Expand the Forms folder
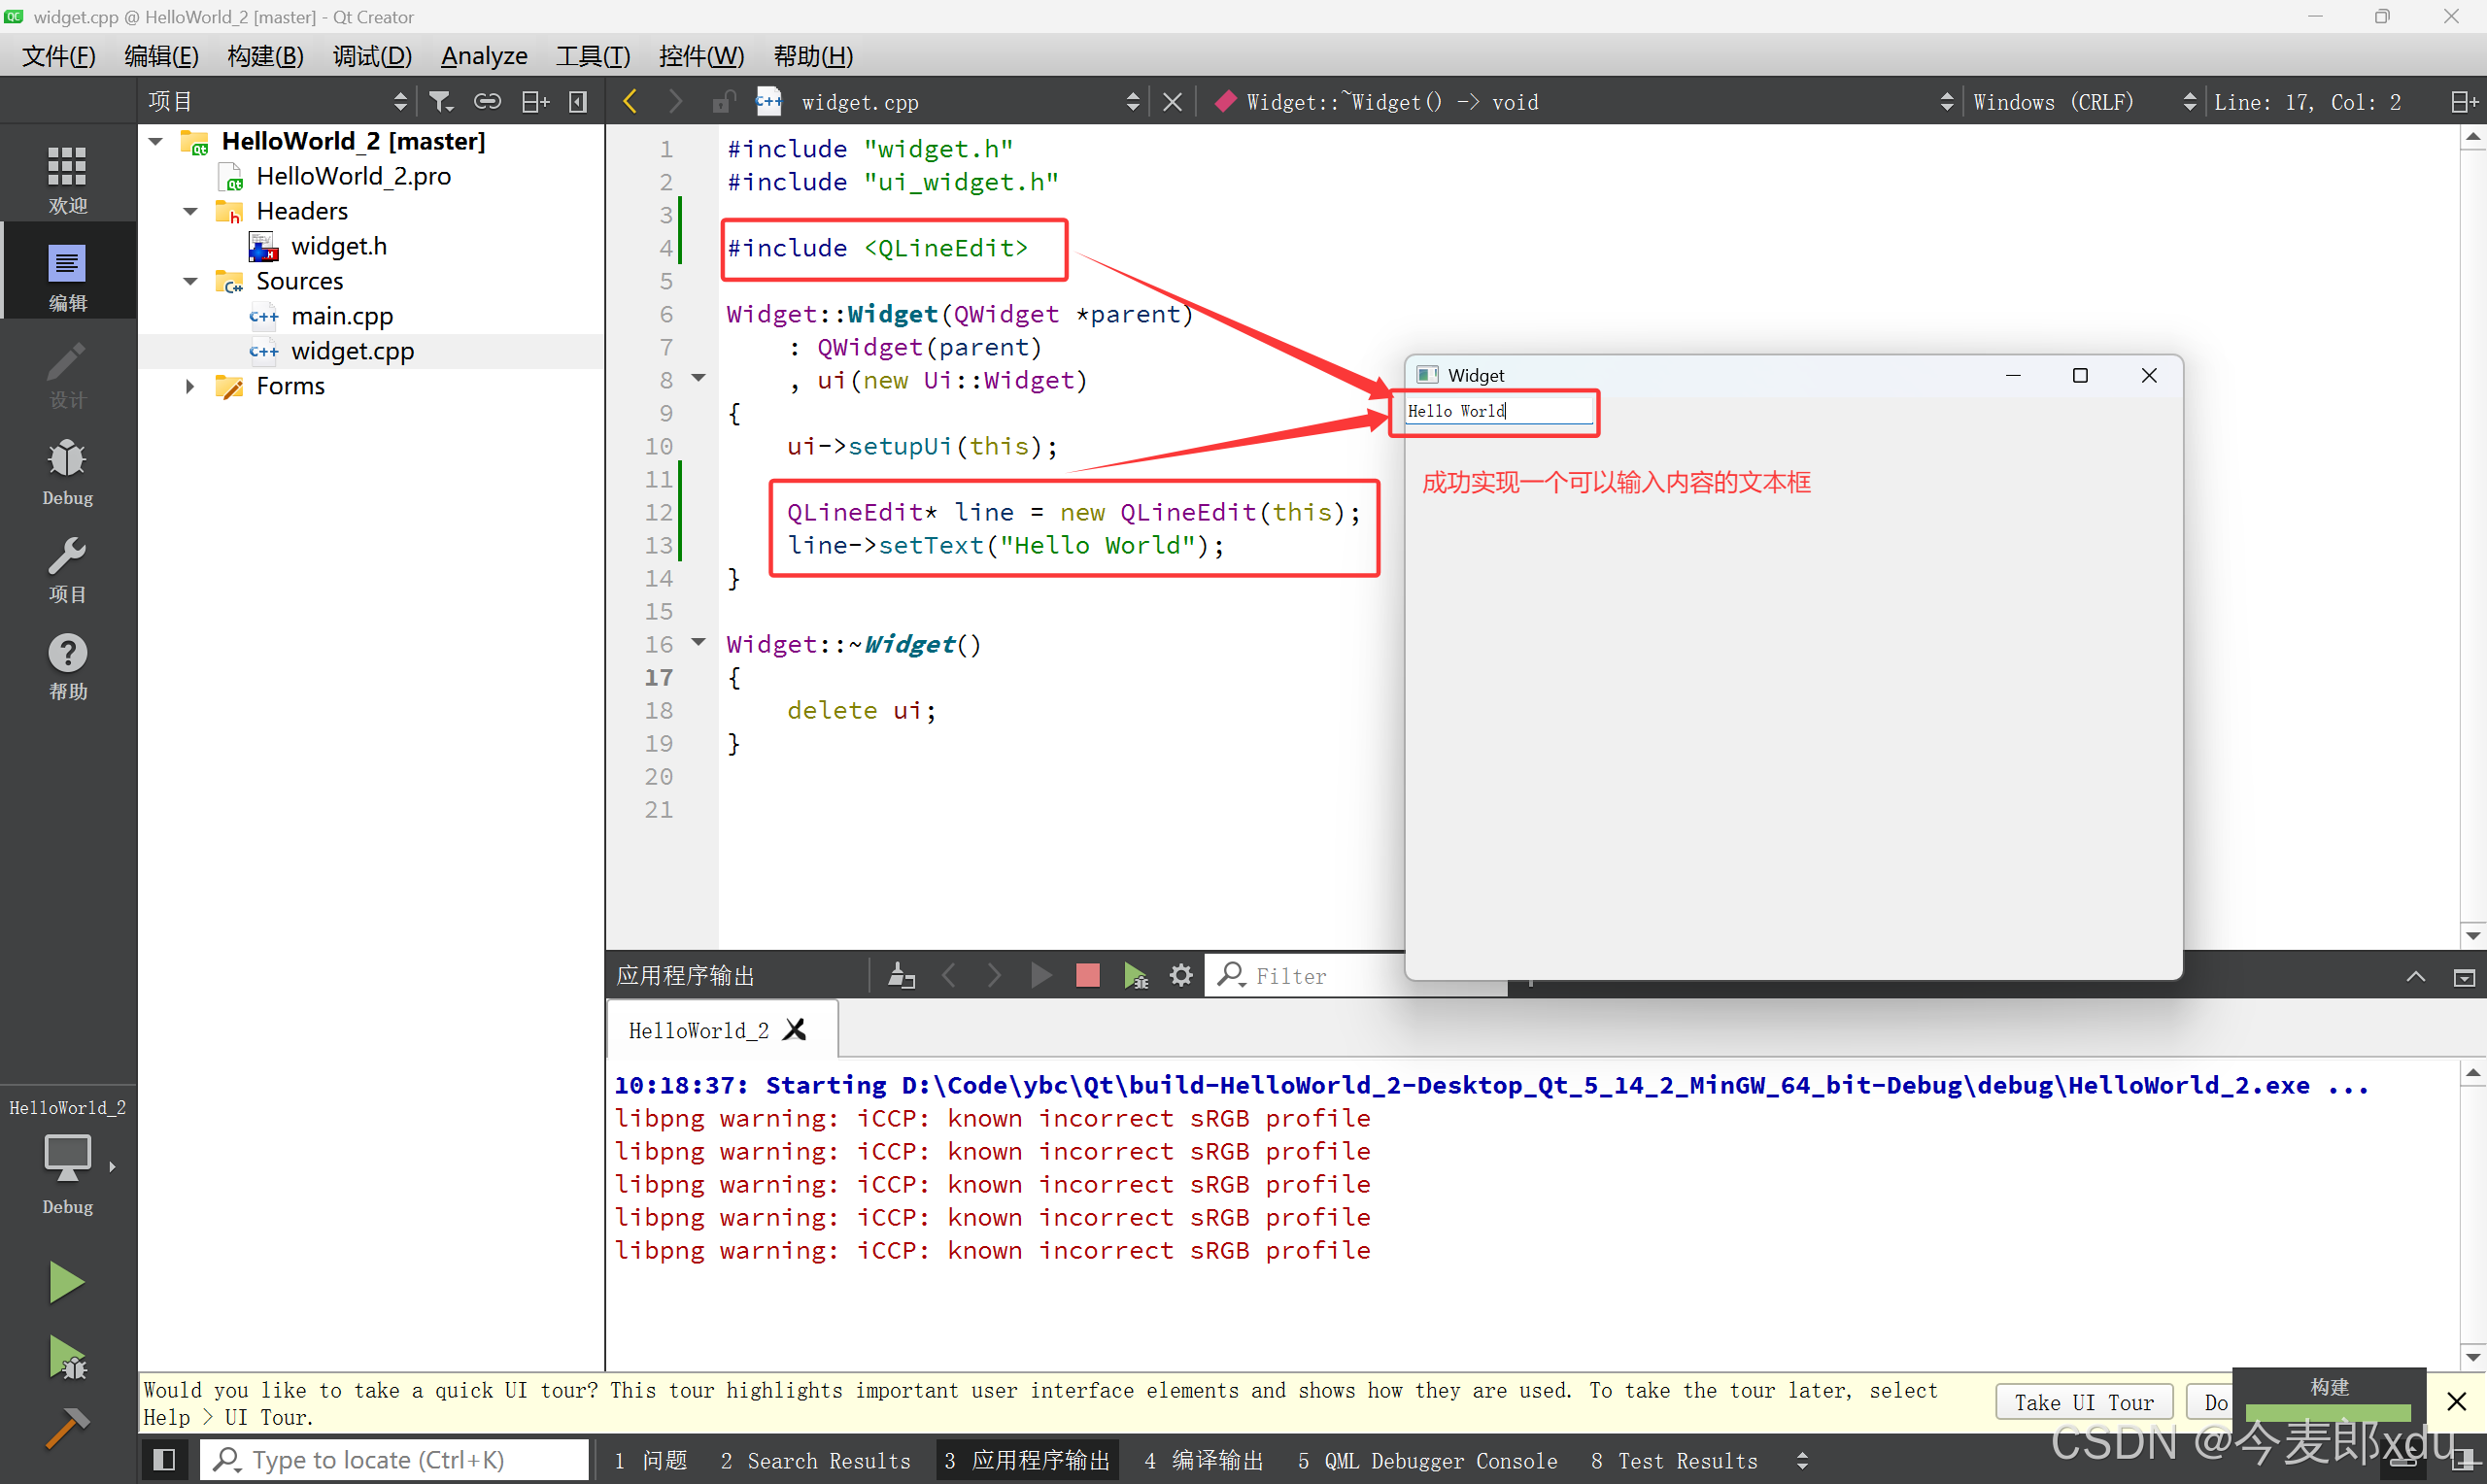The image size is (2487, 1484). (190, 386)
